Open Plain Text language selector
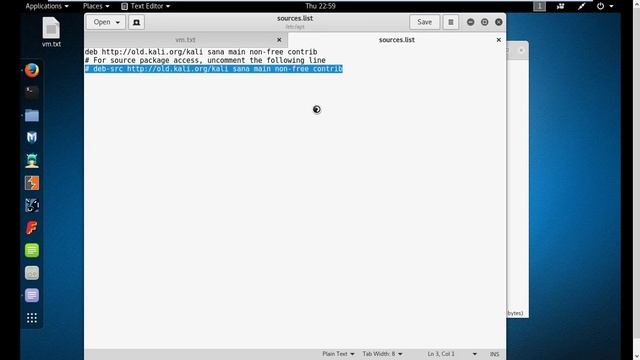The width and height of the screenshot is (640, 360). point(338,354)
